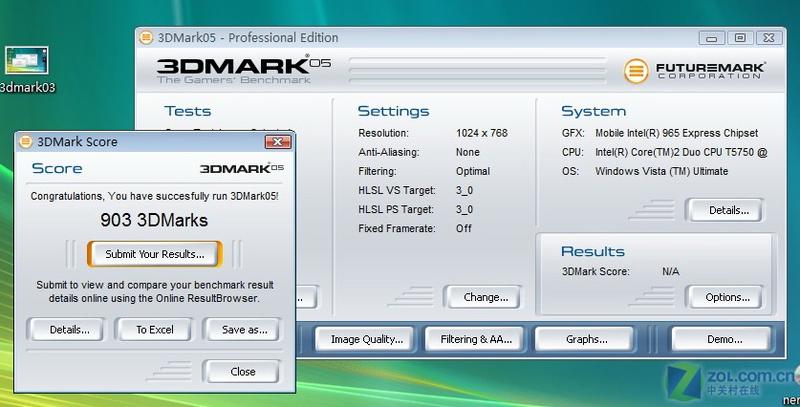Click the HLSL VS Target value 3_0

[464, 190]
